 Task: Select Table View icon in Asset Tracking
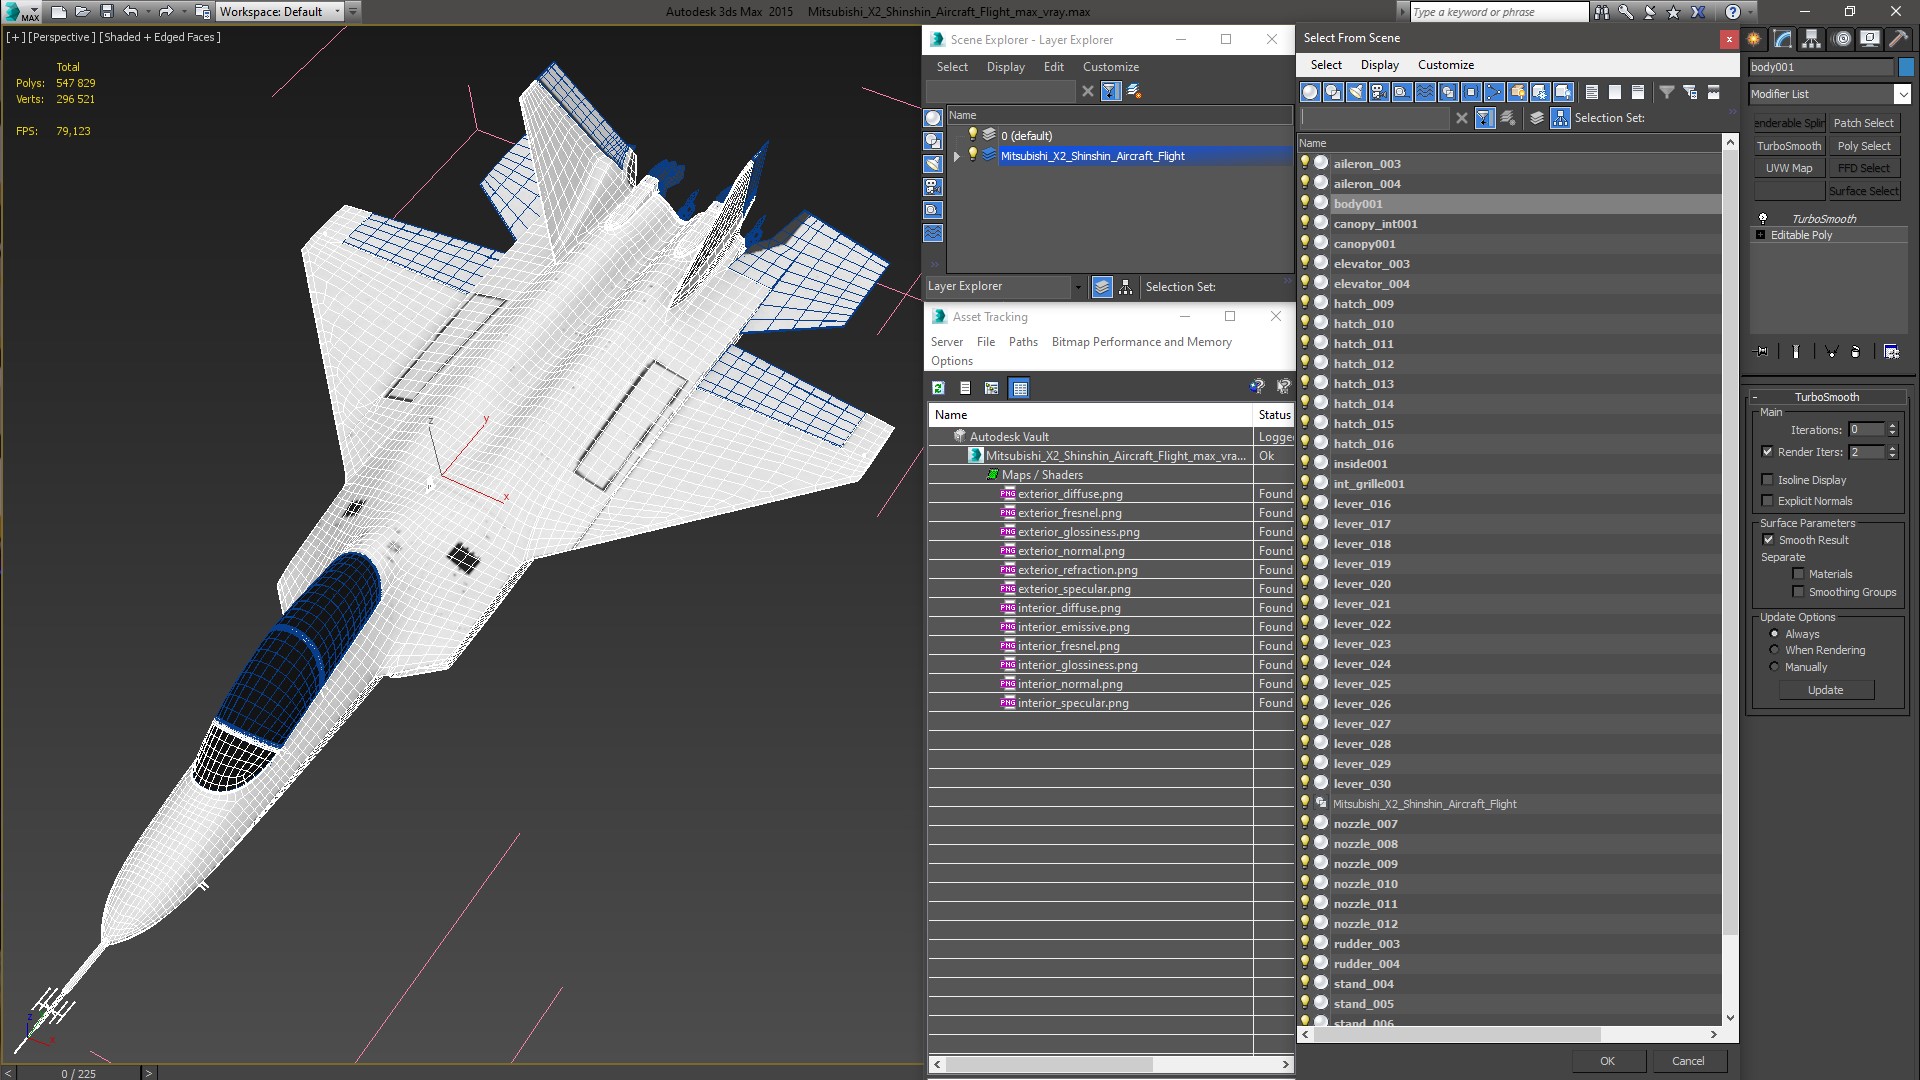[1019, 388]
